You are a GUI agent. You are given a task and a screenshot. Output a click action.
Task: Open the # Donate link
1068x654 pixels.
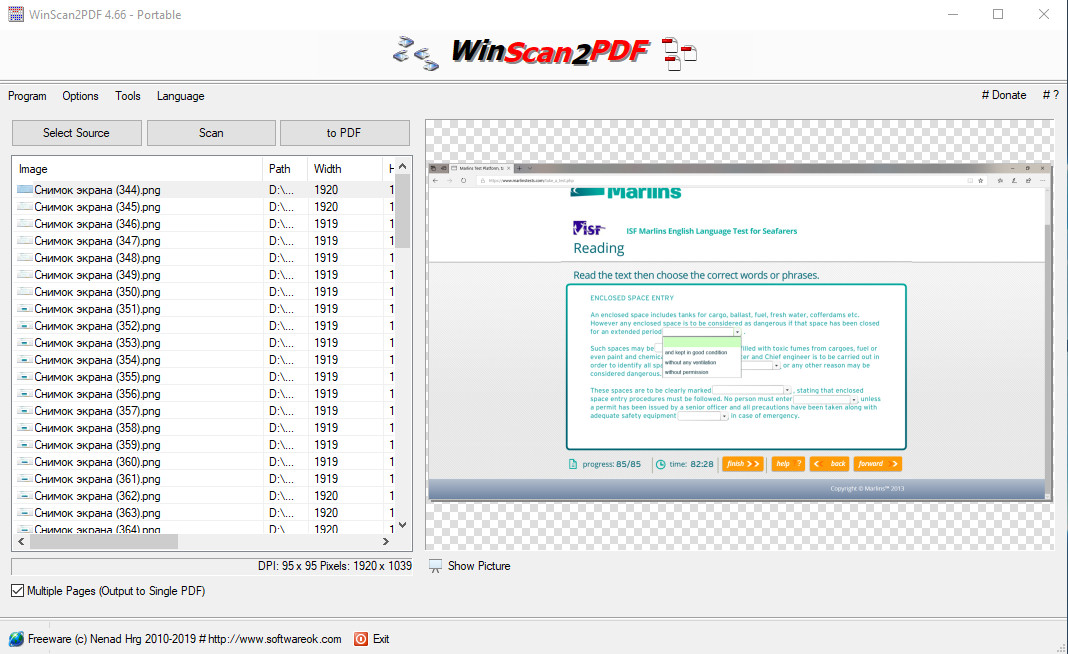1004,95
